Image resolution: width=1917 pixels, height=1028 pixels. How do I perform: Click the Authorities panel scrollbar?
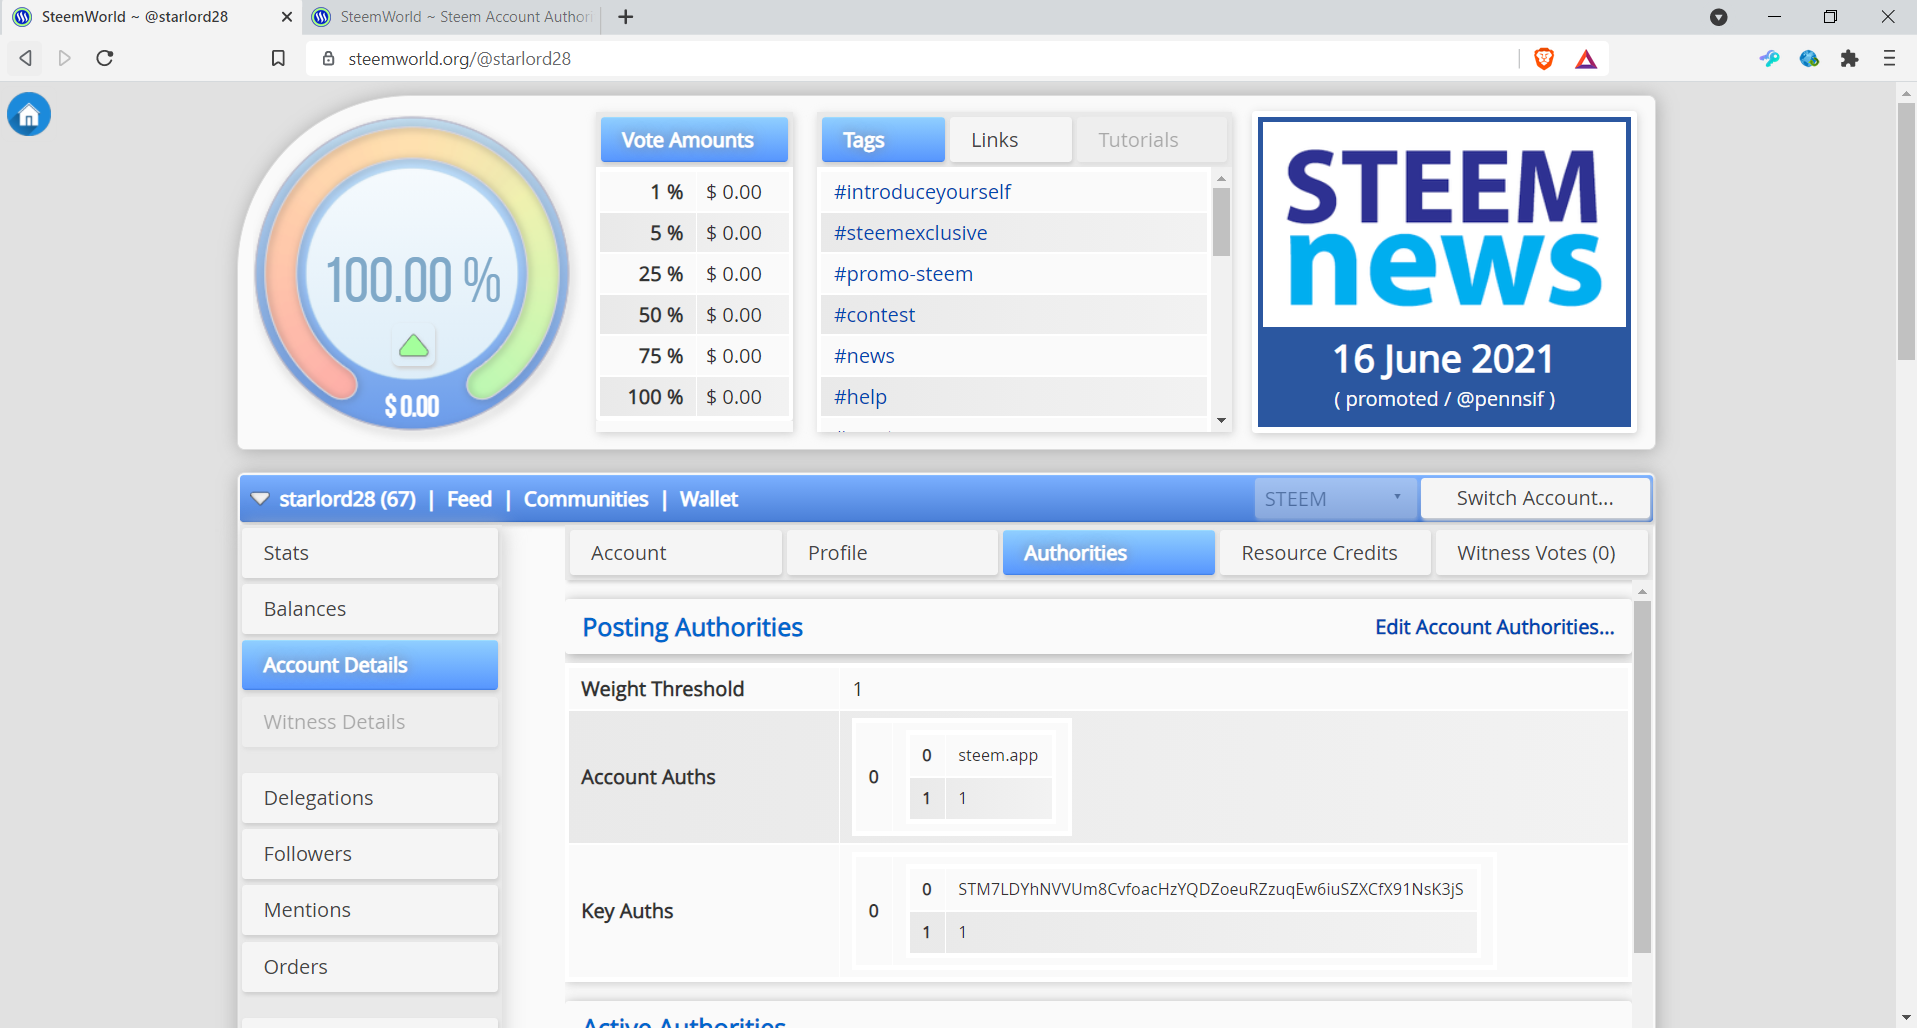[x=1642, y=776]
